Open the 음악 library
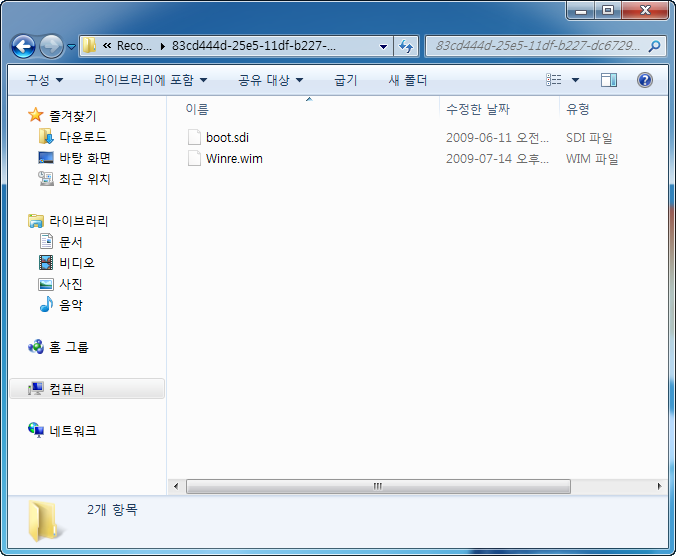 (71, 305)
